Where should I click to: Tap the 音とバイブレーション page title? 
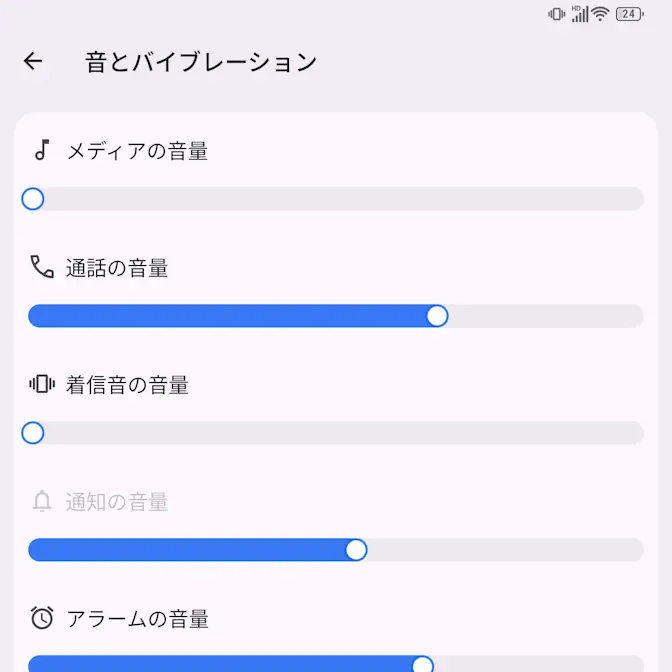[x=201, y=62]
